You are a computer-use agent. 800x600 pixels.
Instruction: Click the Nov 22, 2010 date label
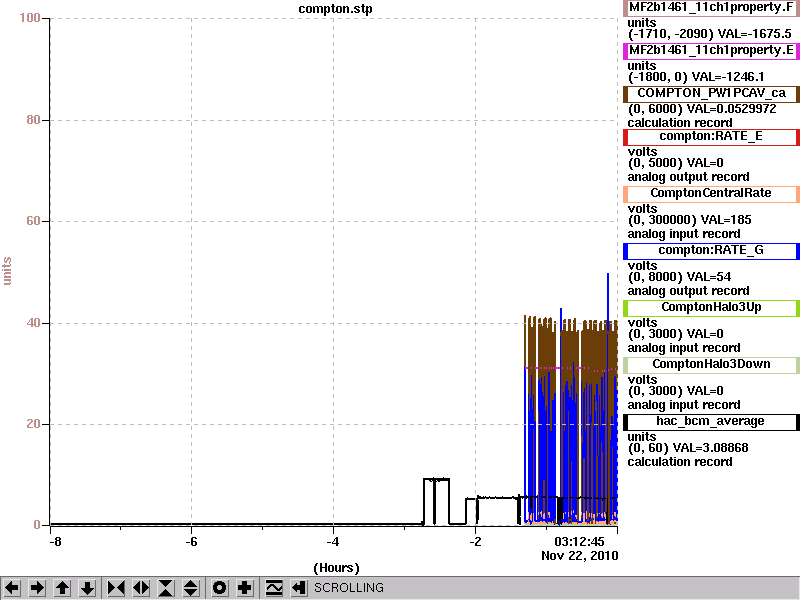click(x=580, y=556)
